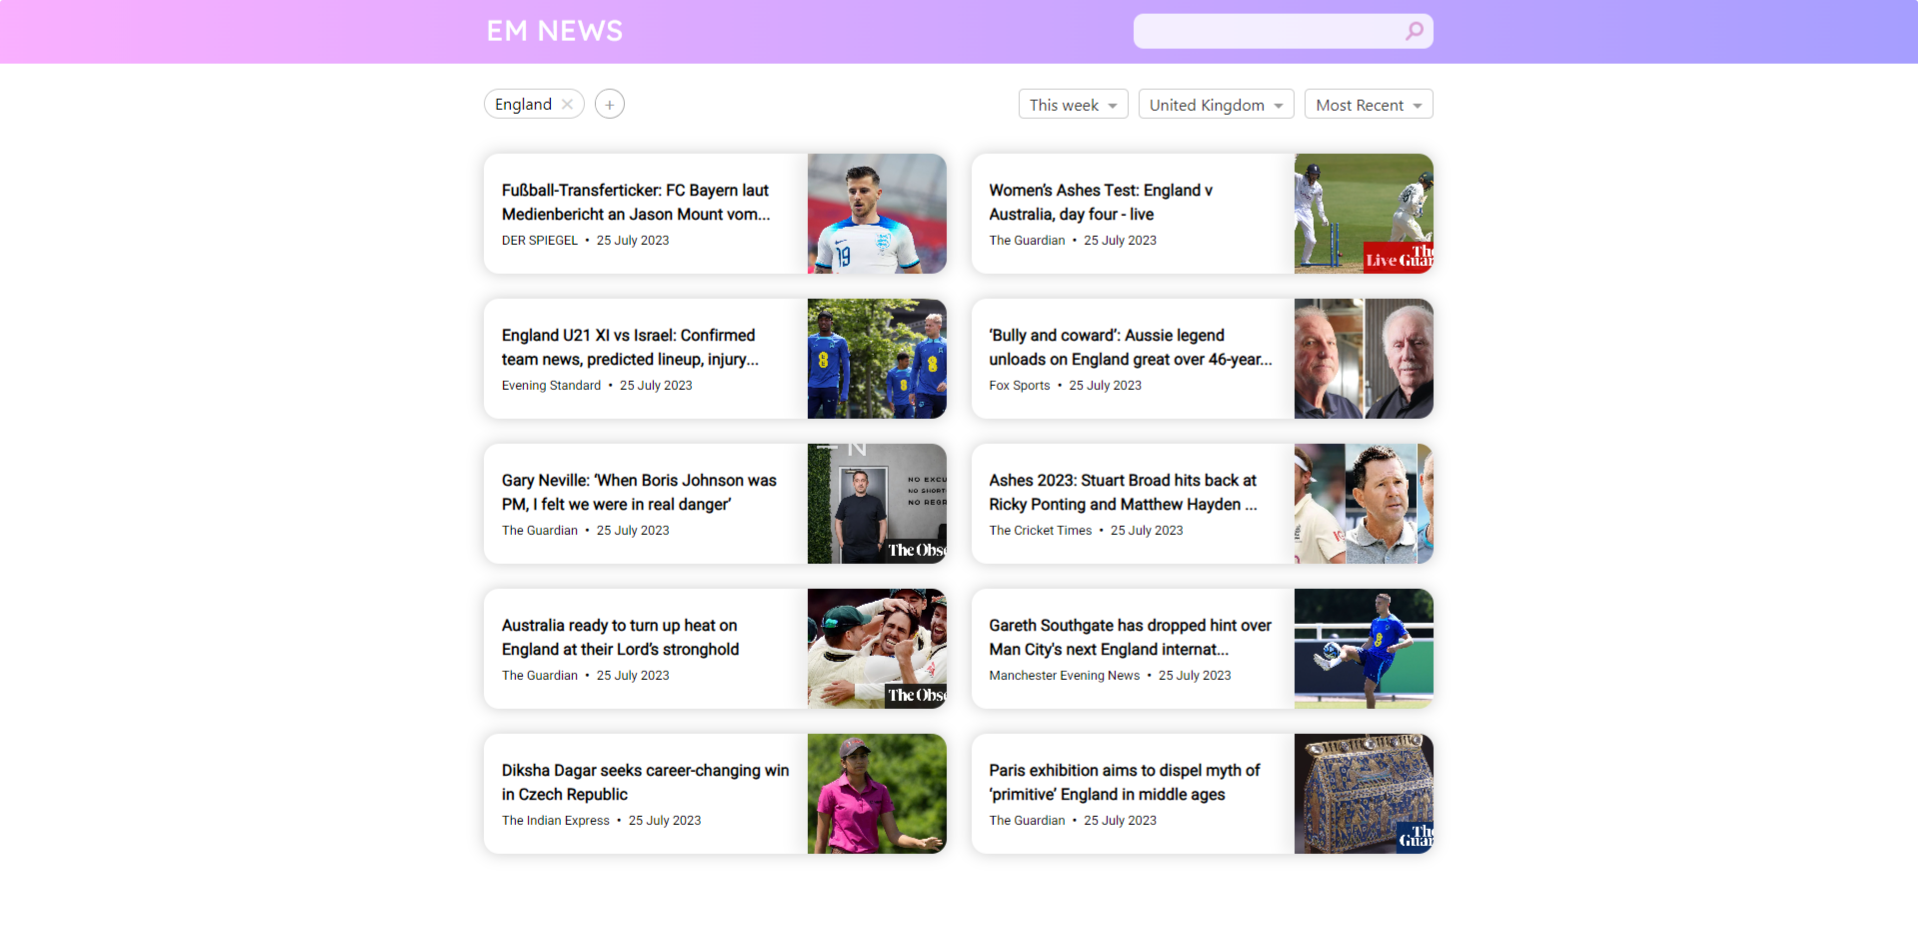This screenshot has height=926, width=1918.
Task: Click The Cricket Times source label
Action: pos(1040,530)
